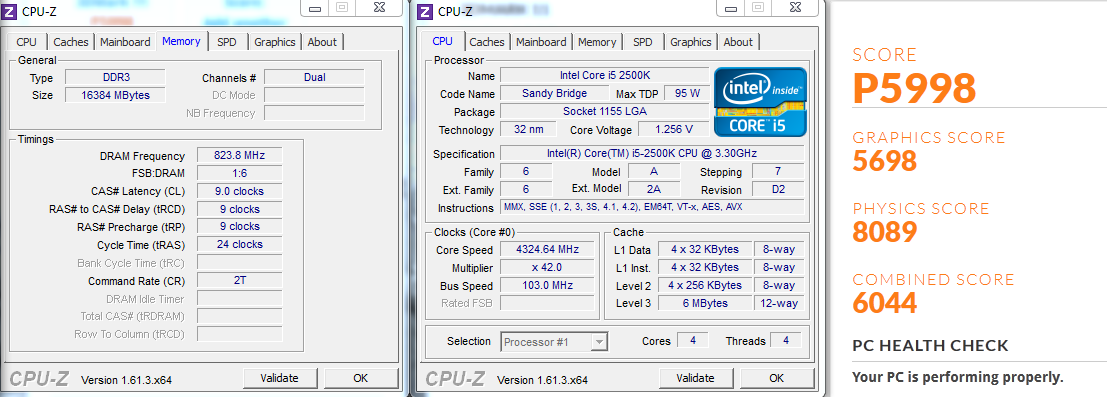
Task: Switch to Graphics tab in CPU window
Action: [x=690, y=42]
